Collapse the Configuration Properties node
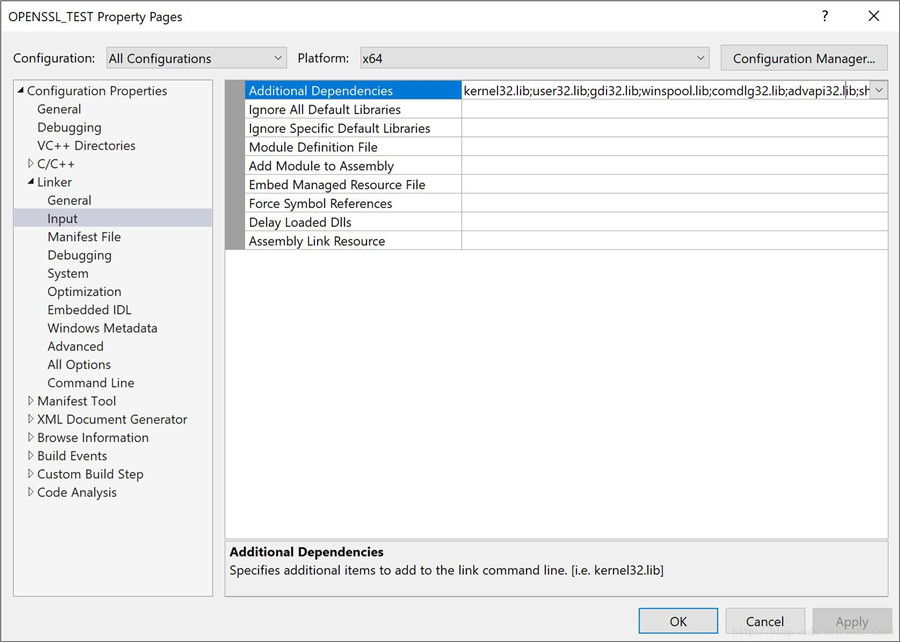Image resolution: width=900 pixels, height=642 pixels. [x=21, y=90]
